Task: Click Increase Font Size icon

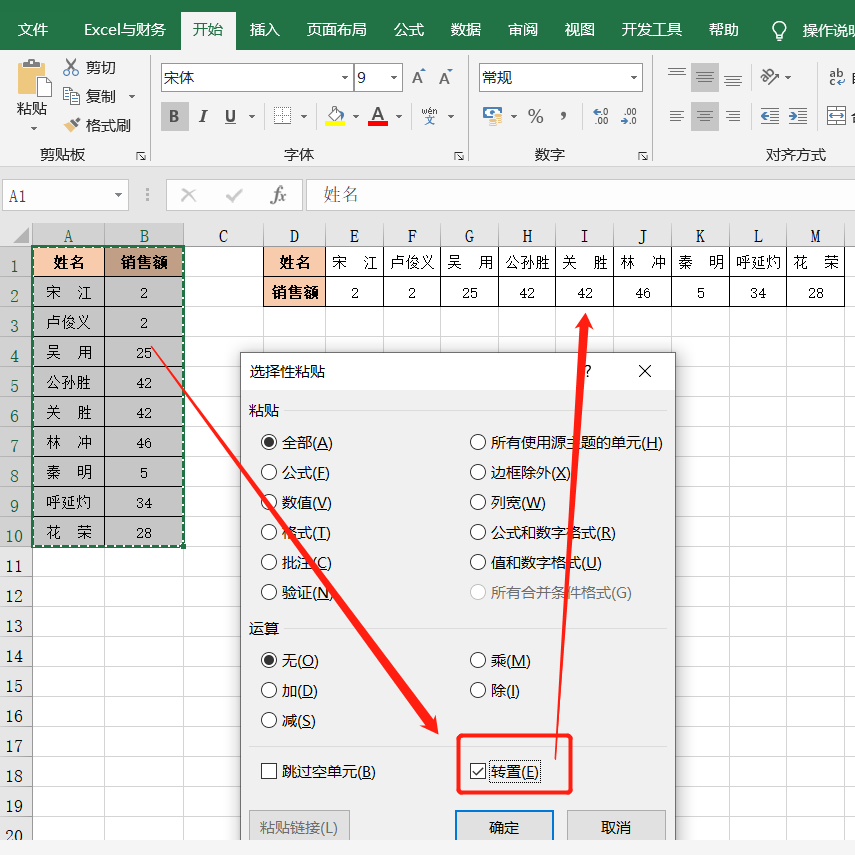Action: pyautogui.click(x=418, y=77)
